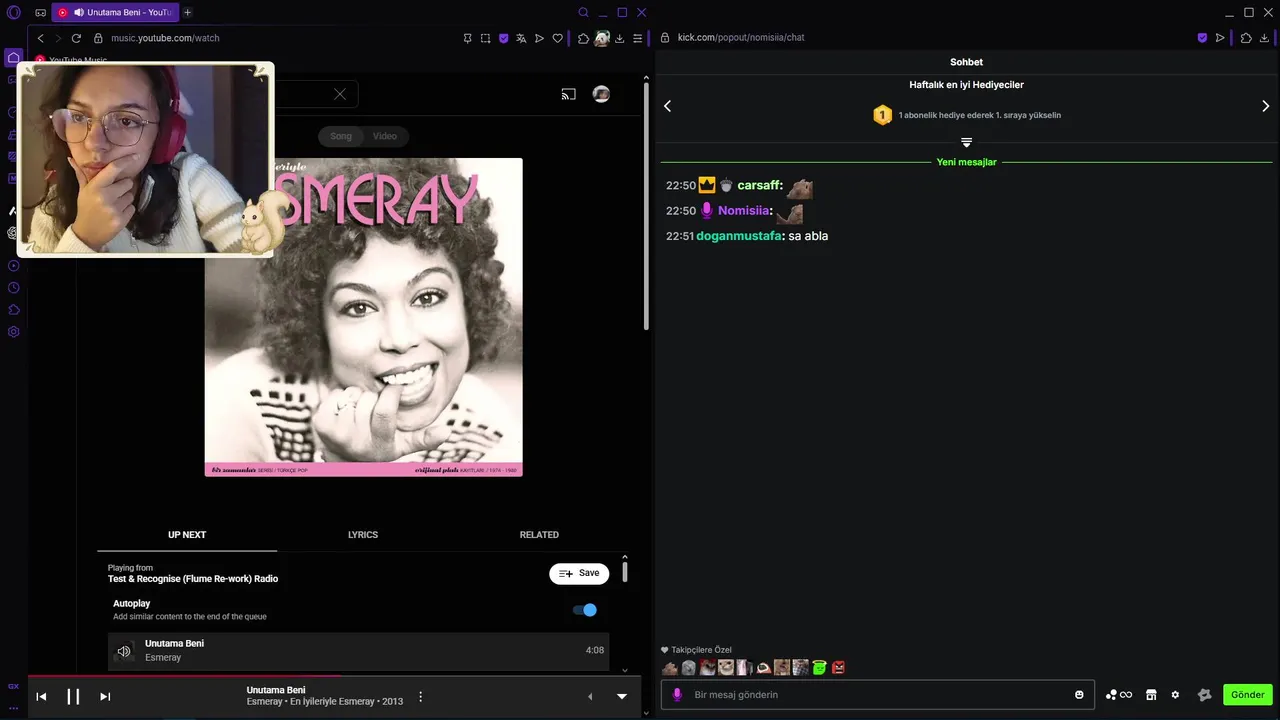The width and height of the screenshot is (1280, 720).
Task: Open Nomisiia user profile in chat
Action: point(744,211)
